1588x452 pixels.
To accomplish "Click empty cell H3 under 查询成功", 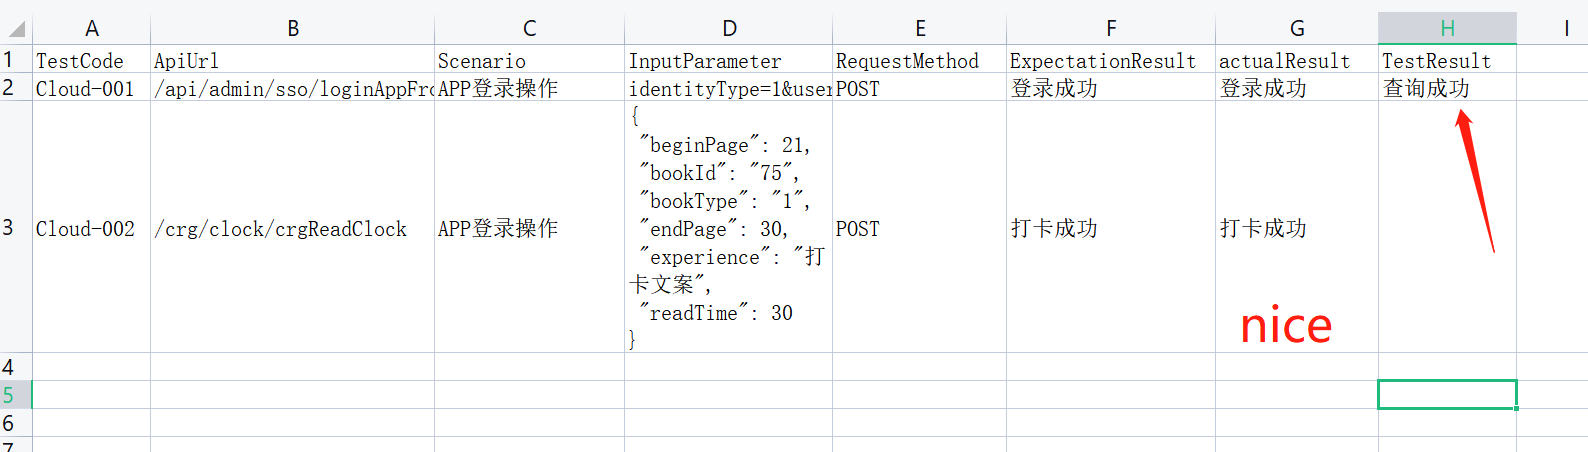I will [x=1448, y=228].
